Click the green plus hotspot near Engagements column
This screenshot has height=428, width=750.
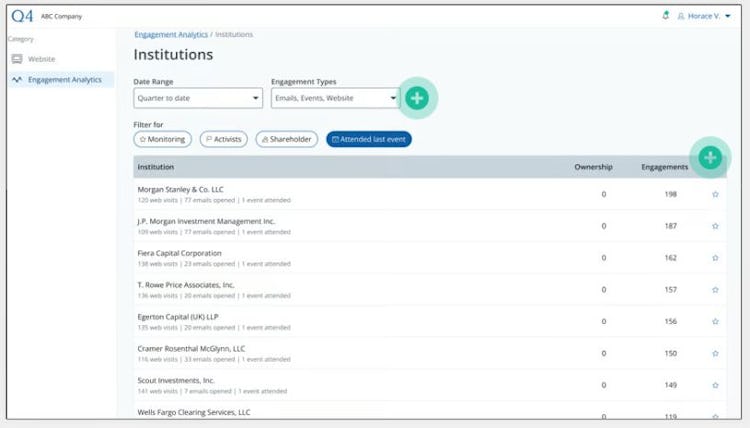pyautogui.click(x=710, y=157)
